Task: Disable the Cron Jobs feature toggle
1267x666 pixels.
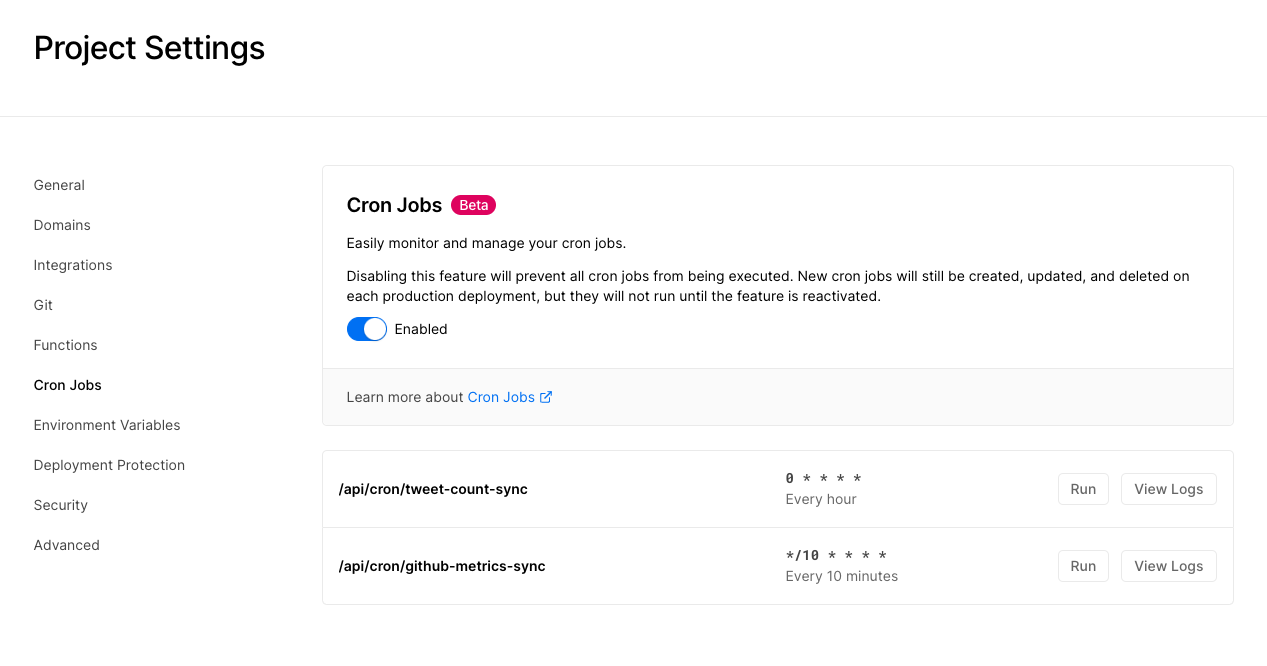Action: (x=366, y=328)
